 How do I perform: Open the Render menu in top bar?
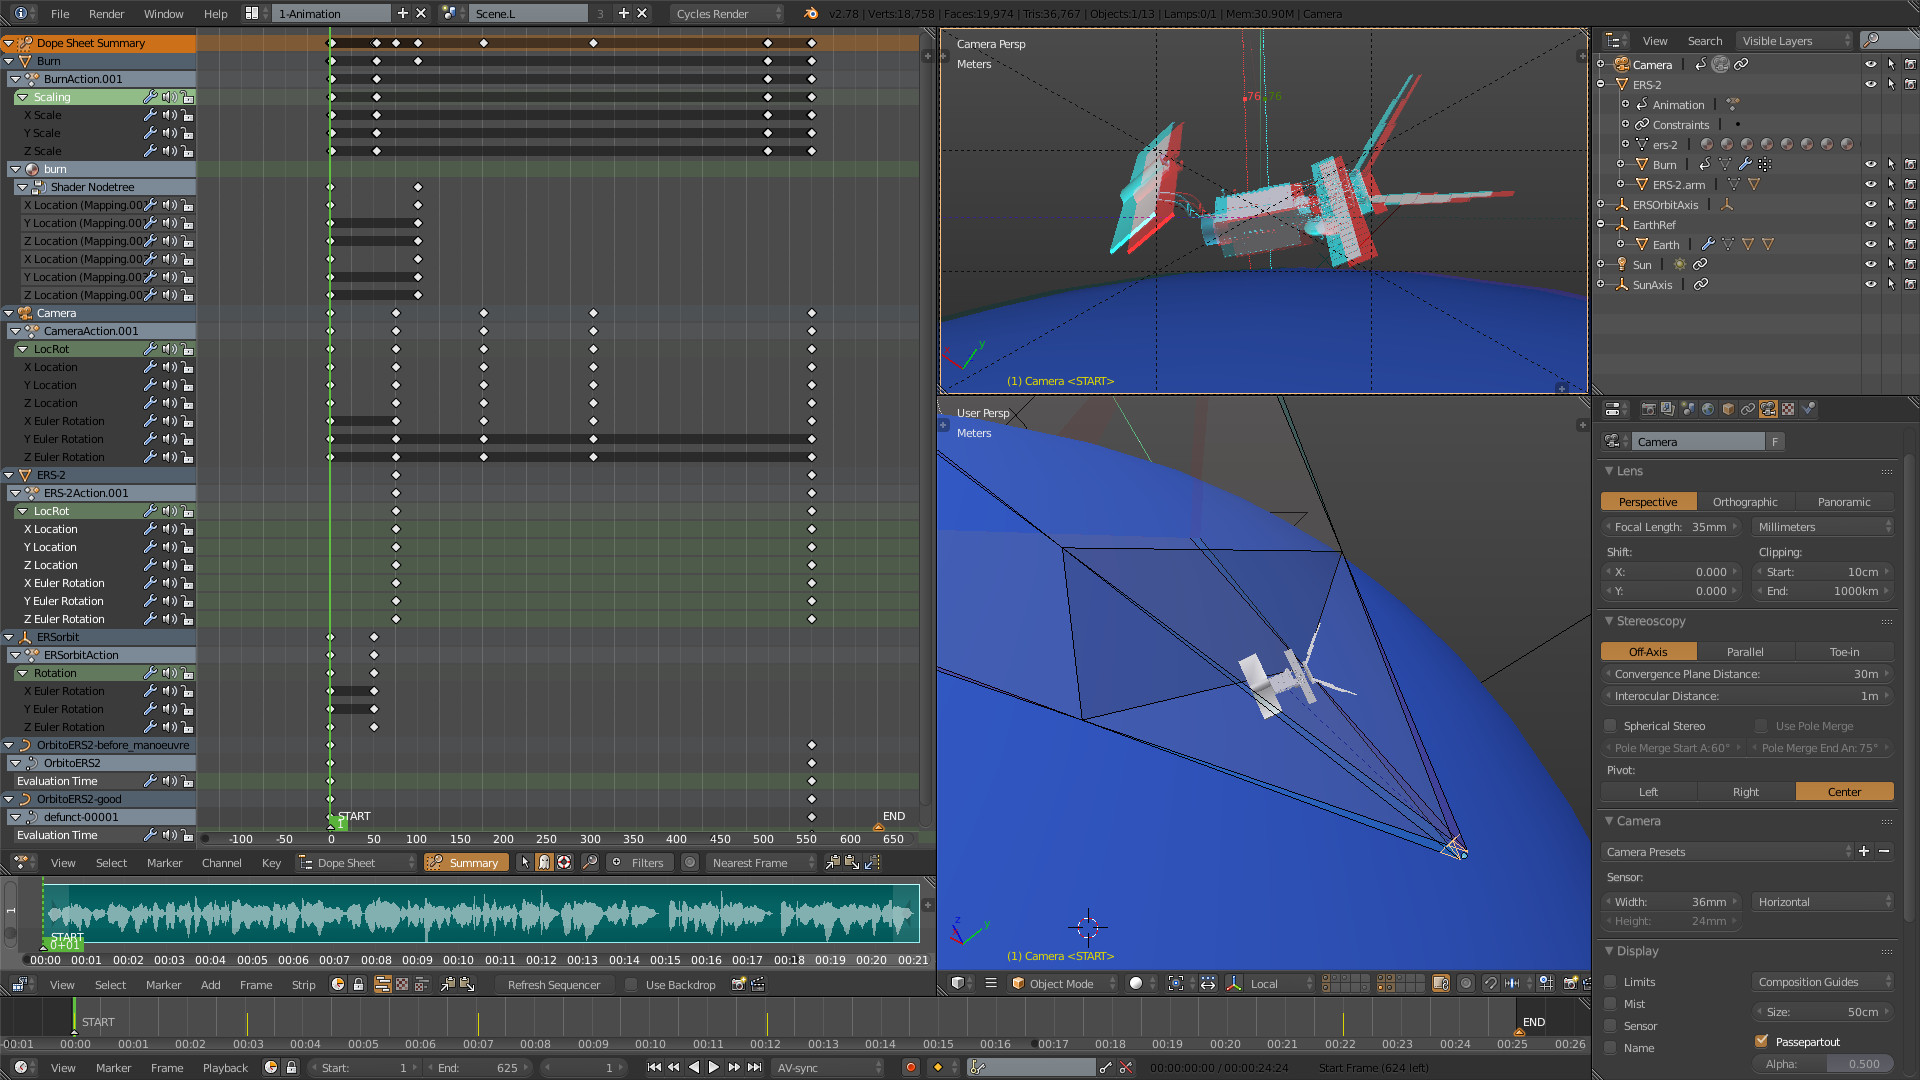(106, 14)
